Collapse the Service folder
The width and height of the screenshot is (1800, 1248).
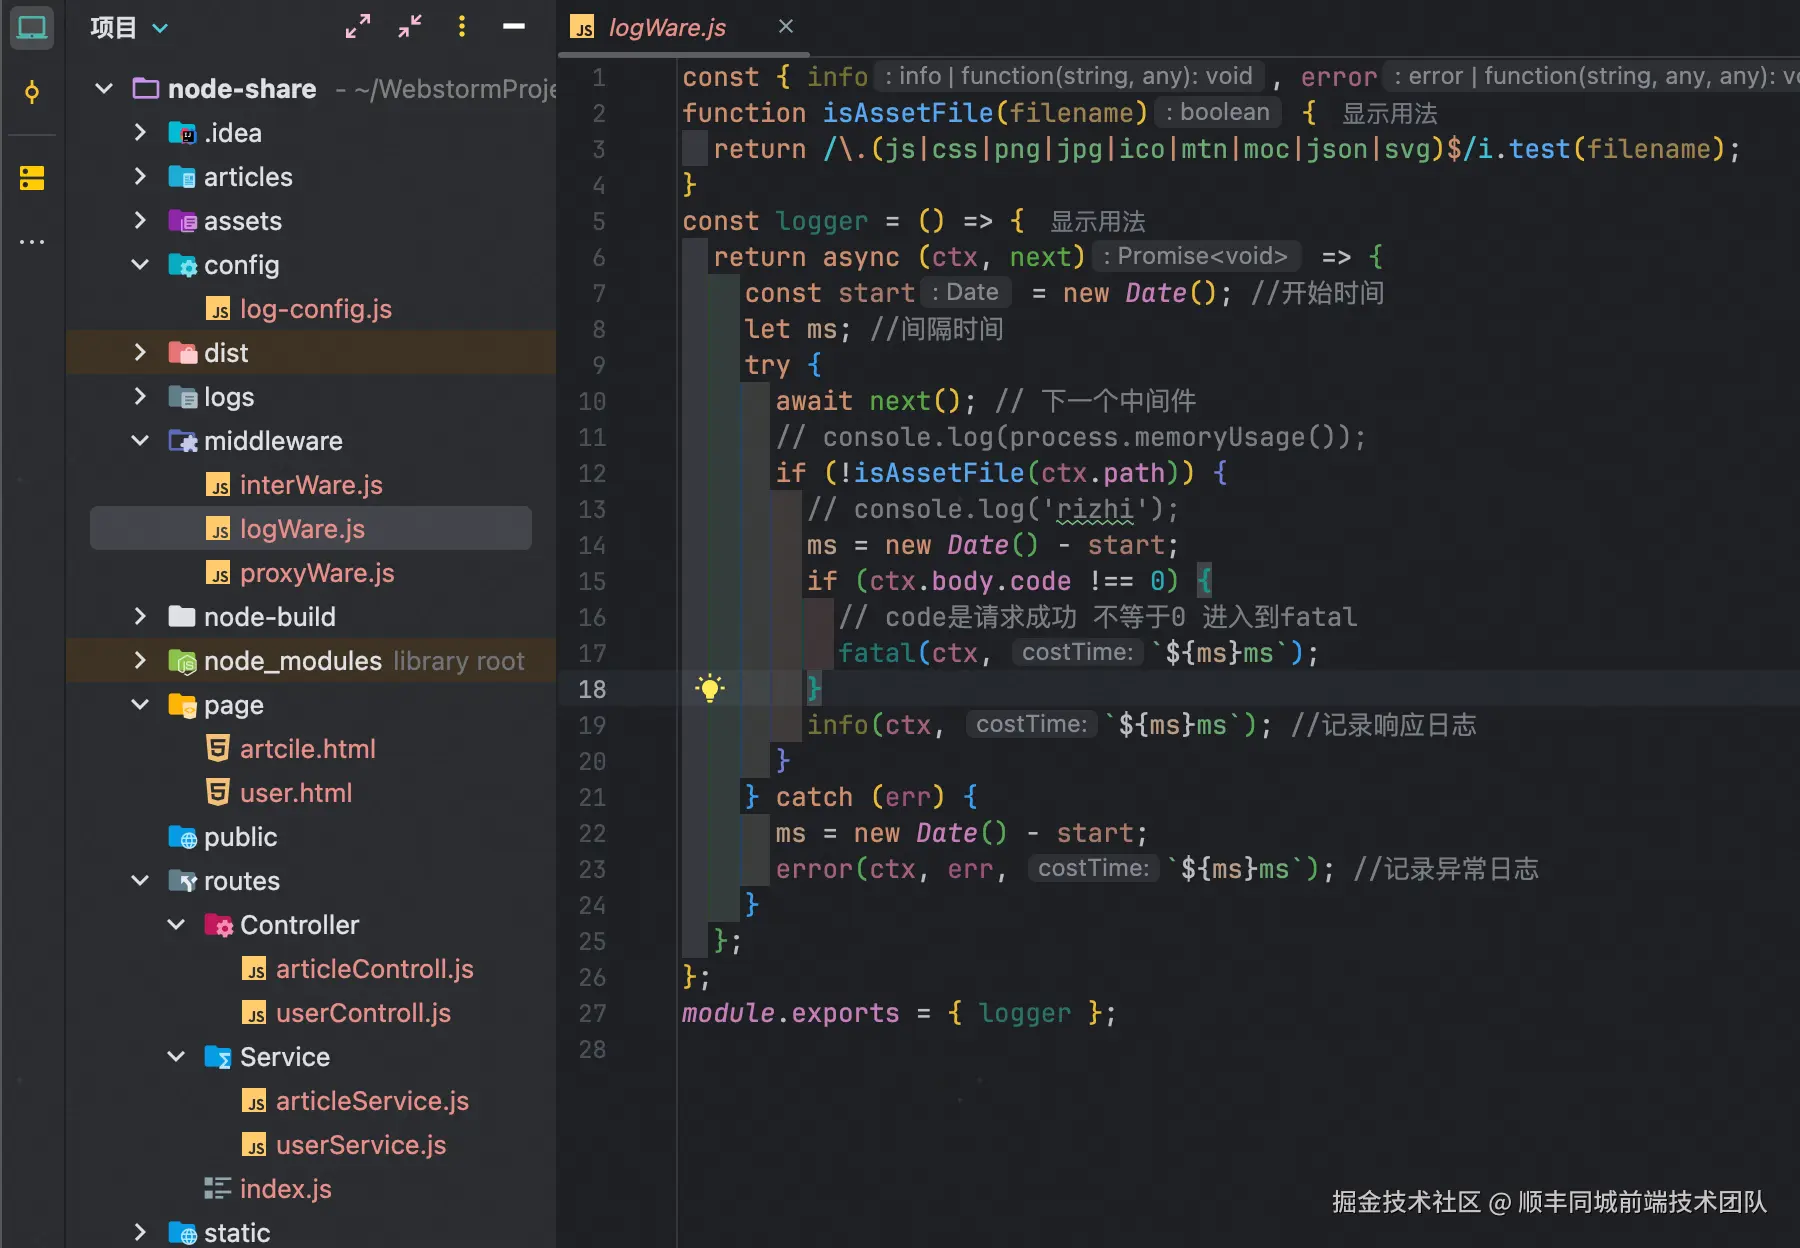(176, 1057)
